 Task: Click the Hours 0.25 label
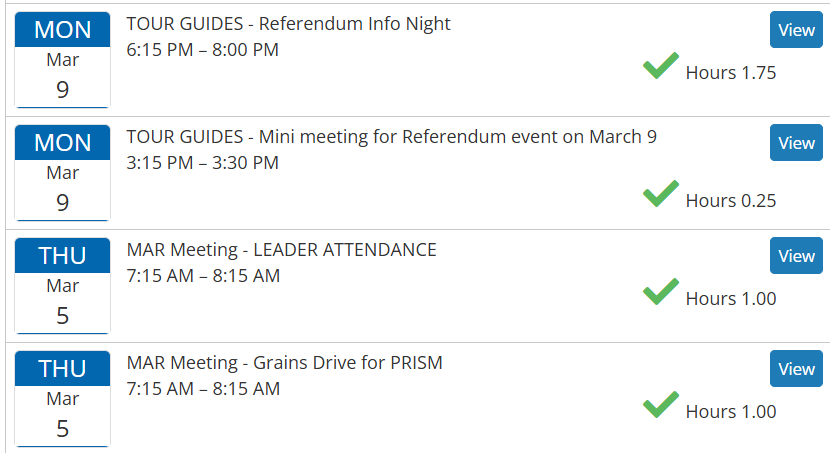coord(730,201)
